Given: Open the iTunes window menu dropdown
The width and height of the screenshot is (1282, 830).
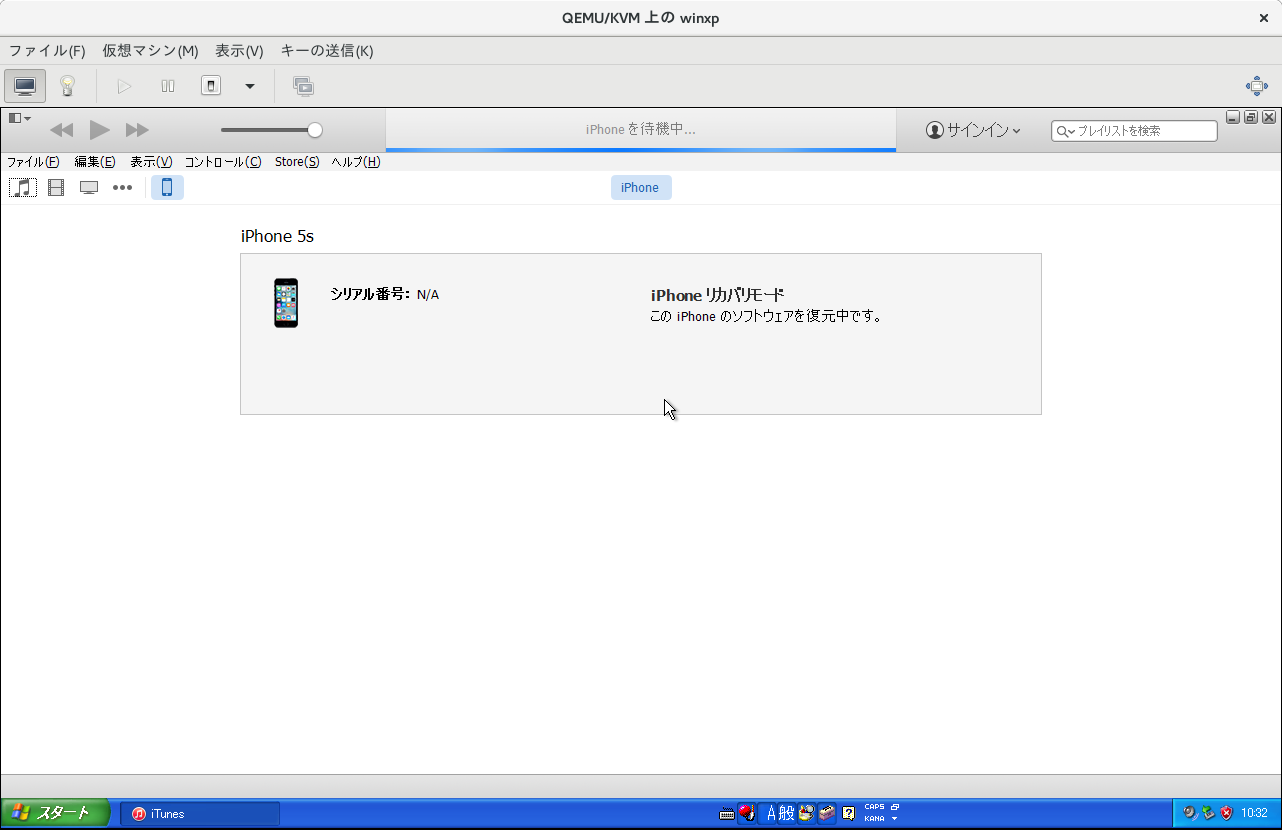Looking at the screenshot, I should point(20,118).
